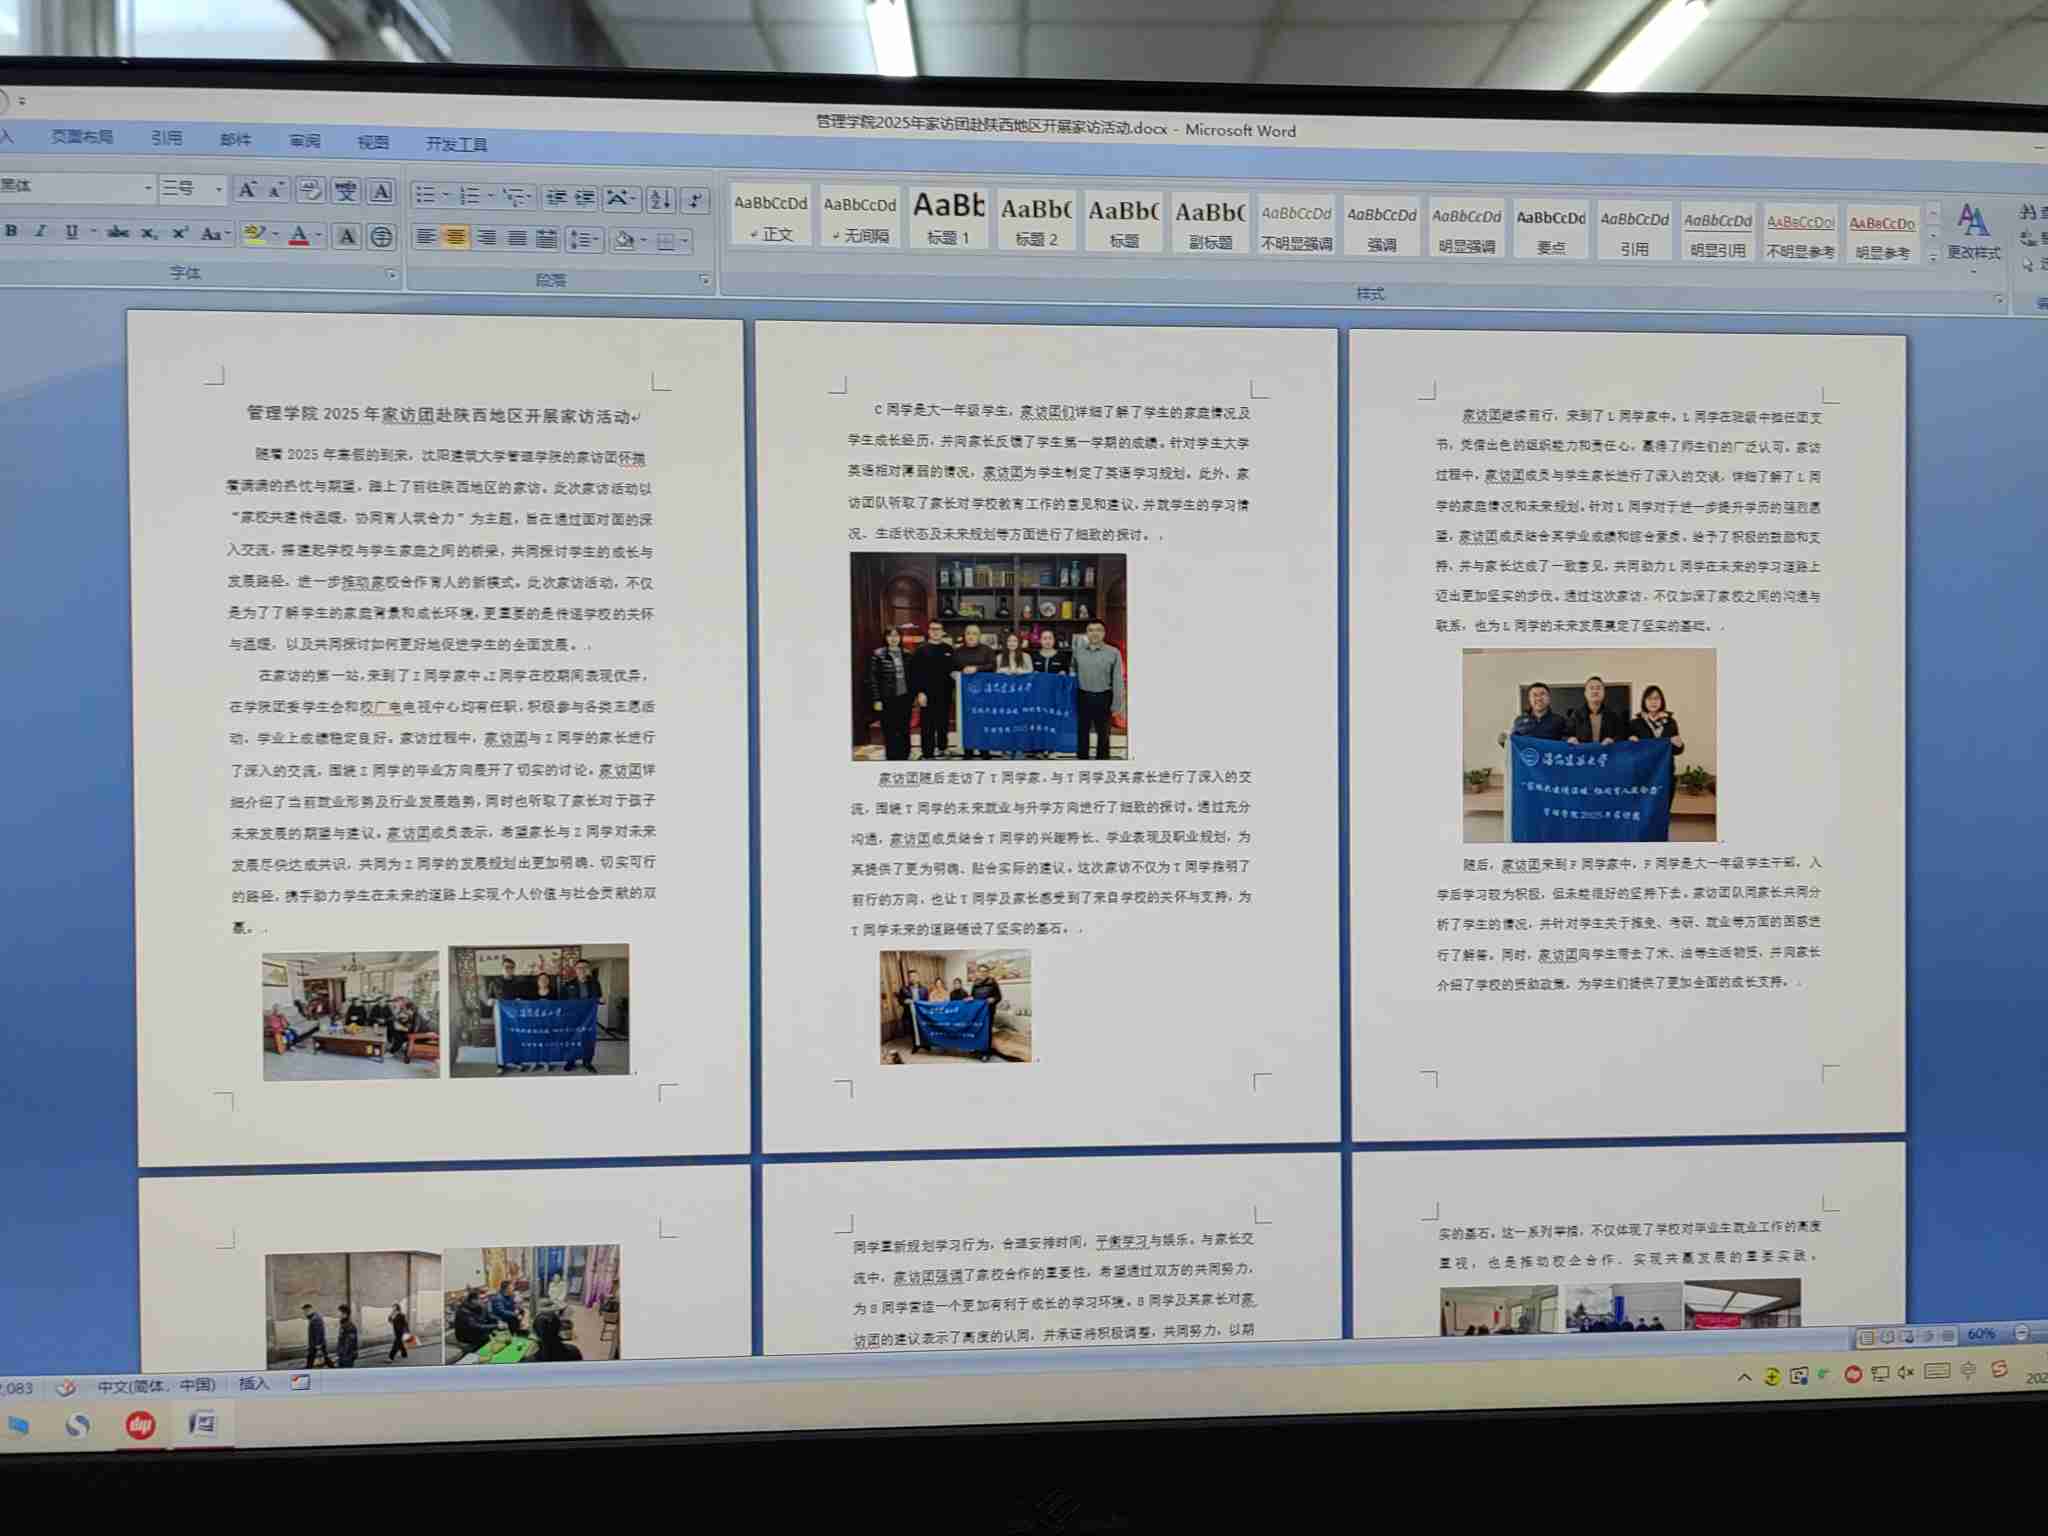Open the font dialog launcher in 字体 group
The height and width of the screenshot is (1536, 2048).
tap(391, 274)
